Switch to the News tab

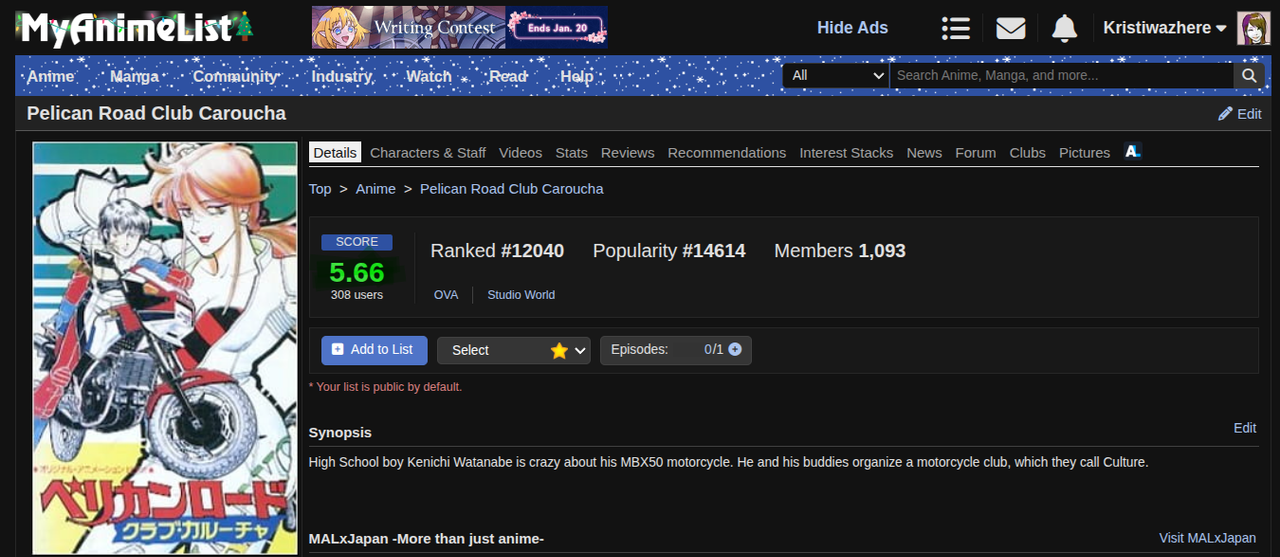coord(924,152)
